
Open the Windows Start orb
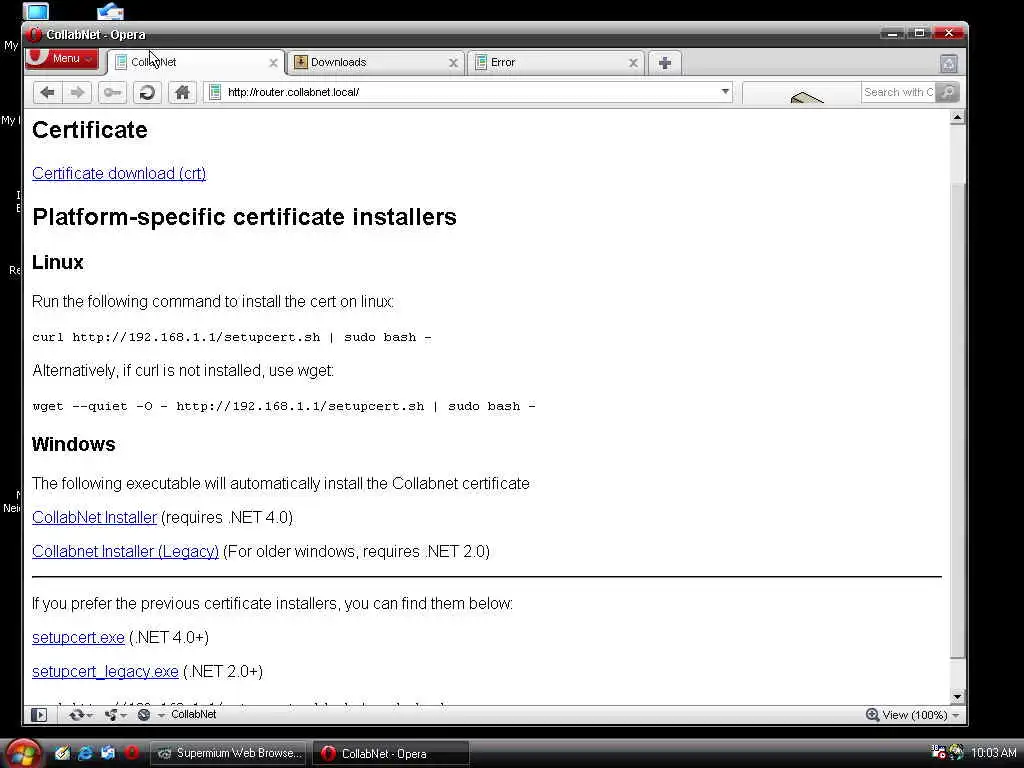pyautogui.click(x=24, y=753)
